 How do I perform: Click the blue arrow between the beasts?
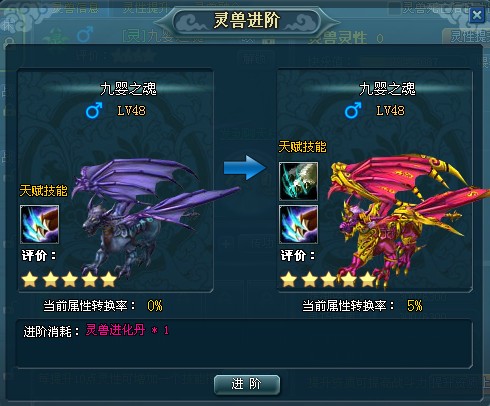(x=245, y=168)
